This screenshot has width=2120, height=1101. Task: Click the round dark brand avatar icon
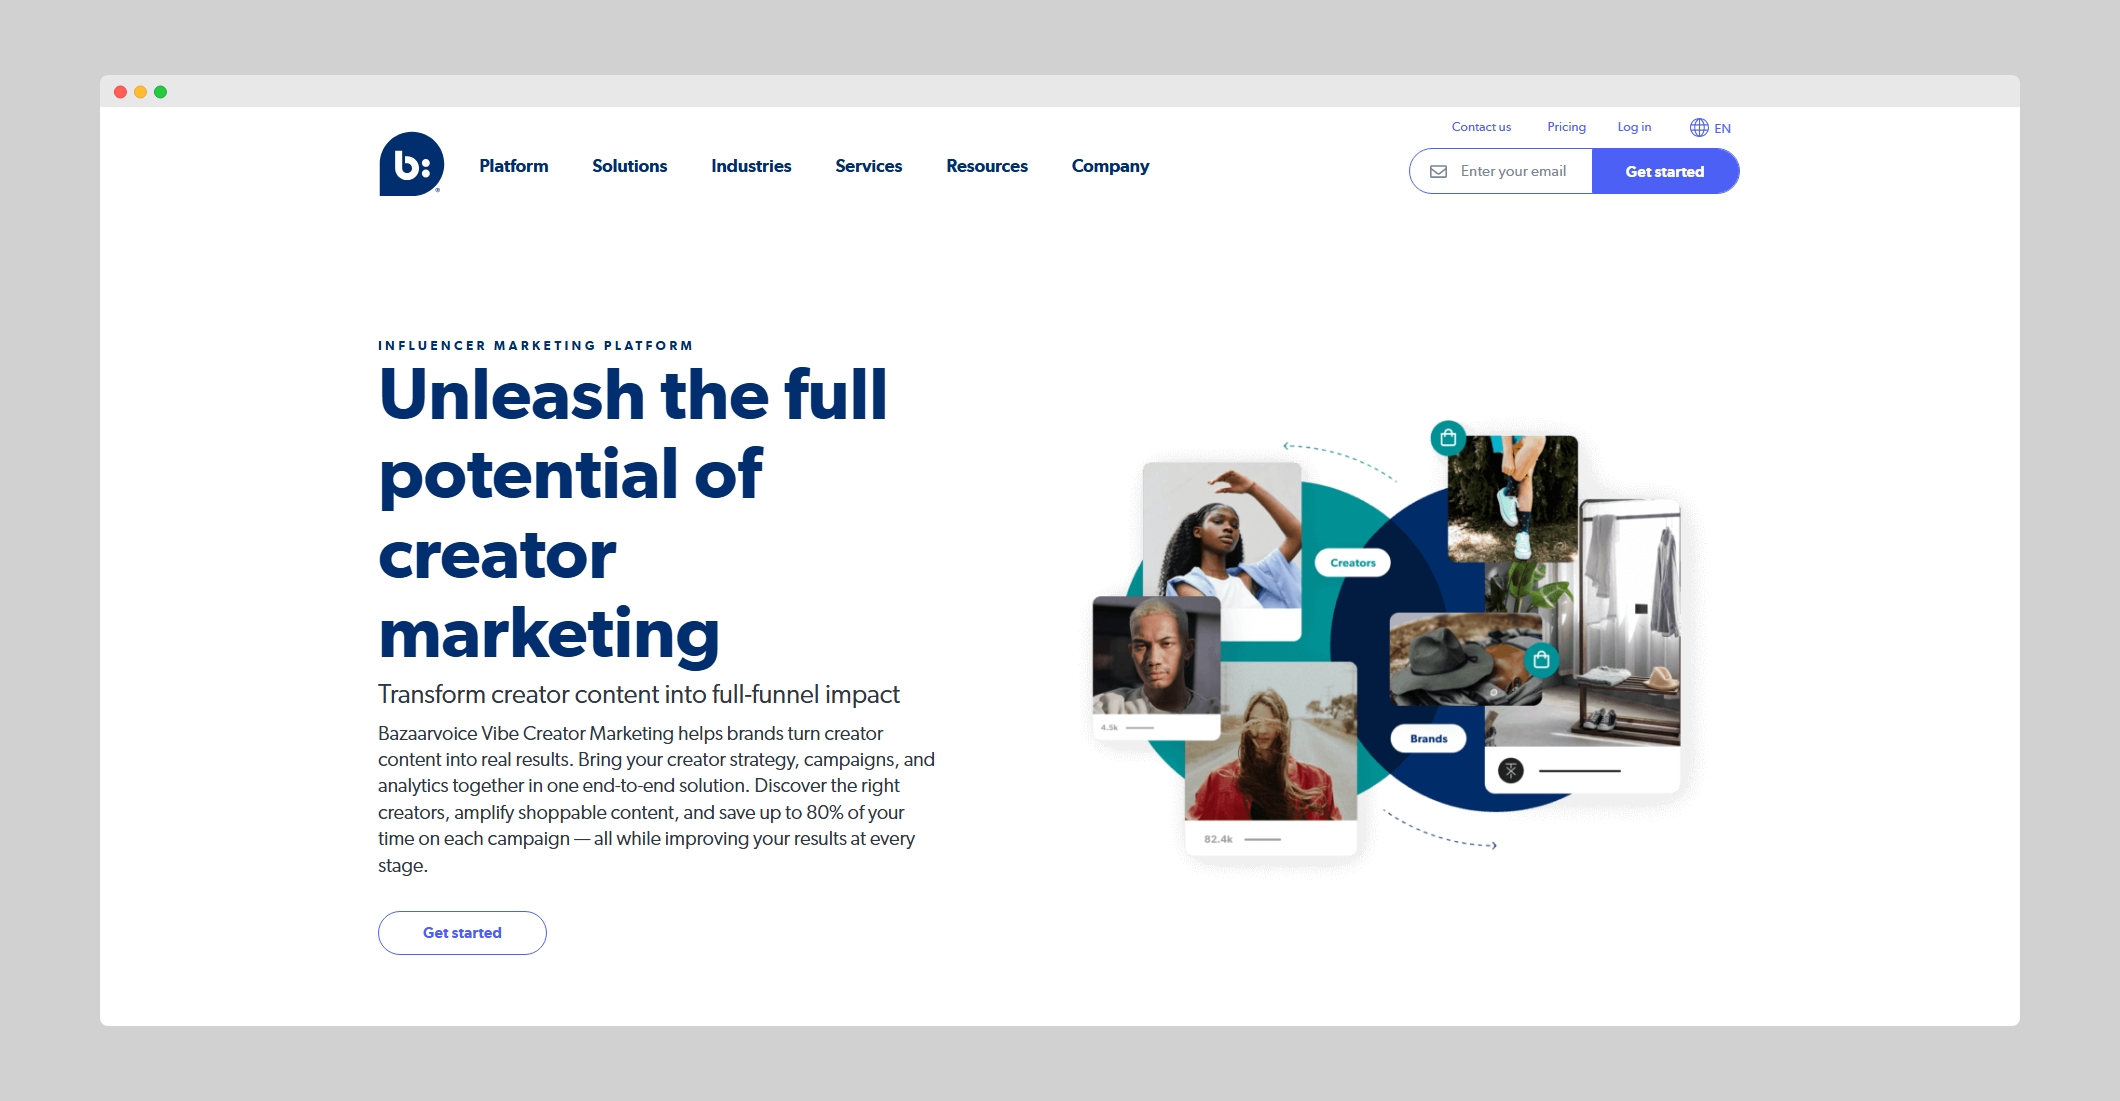[1511, 770]
